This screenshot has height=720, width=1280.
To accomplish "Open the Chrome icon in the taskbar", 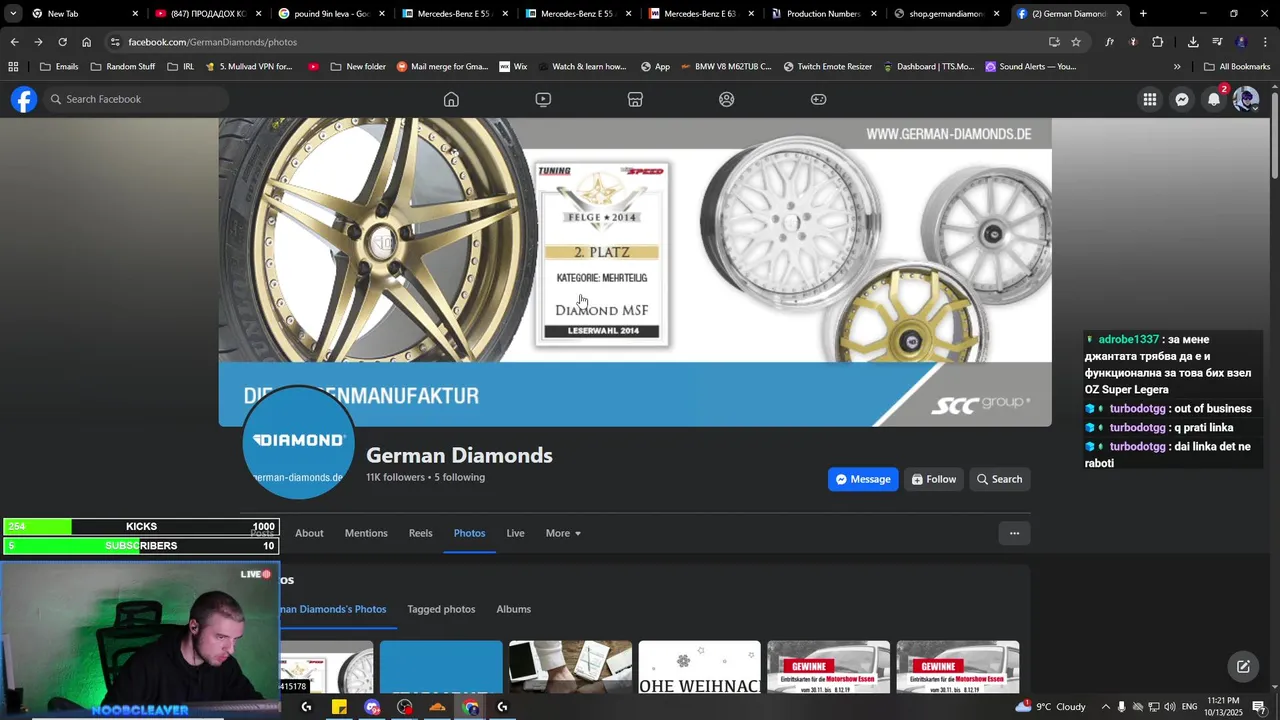I will (x=471, y=707).
